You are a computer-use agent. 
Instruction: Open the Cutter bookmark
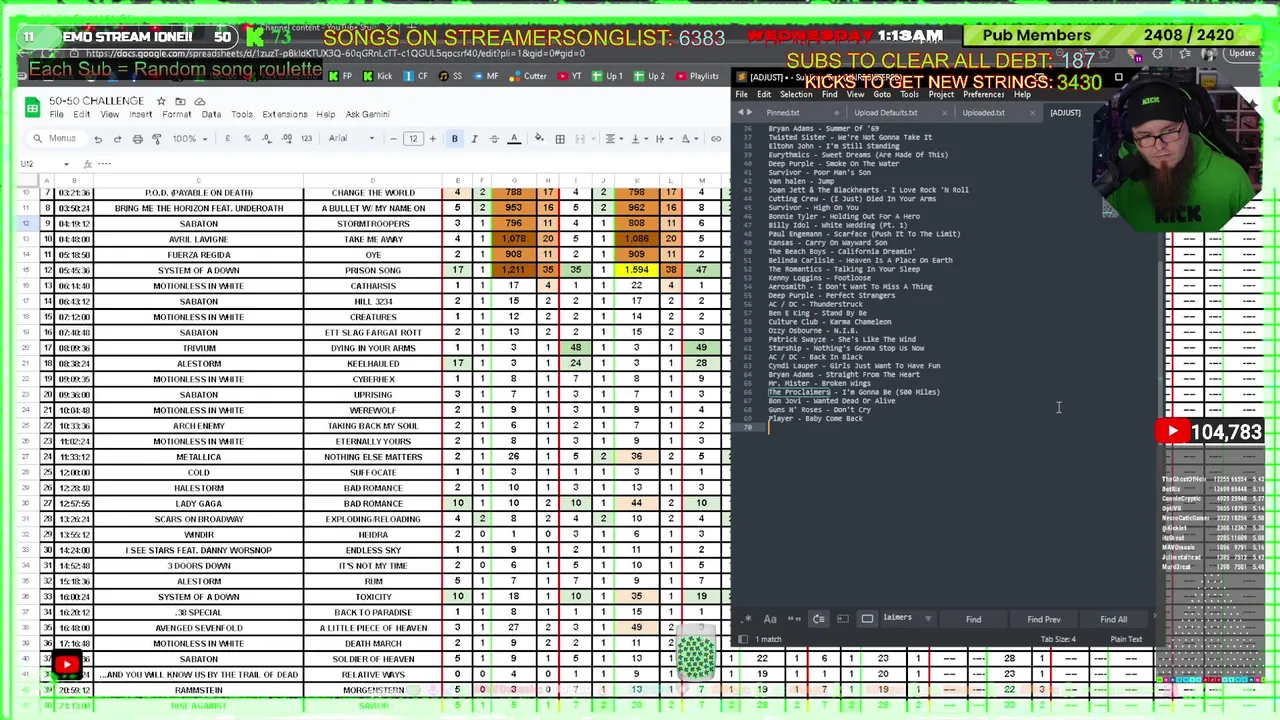(528, 76)
